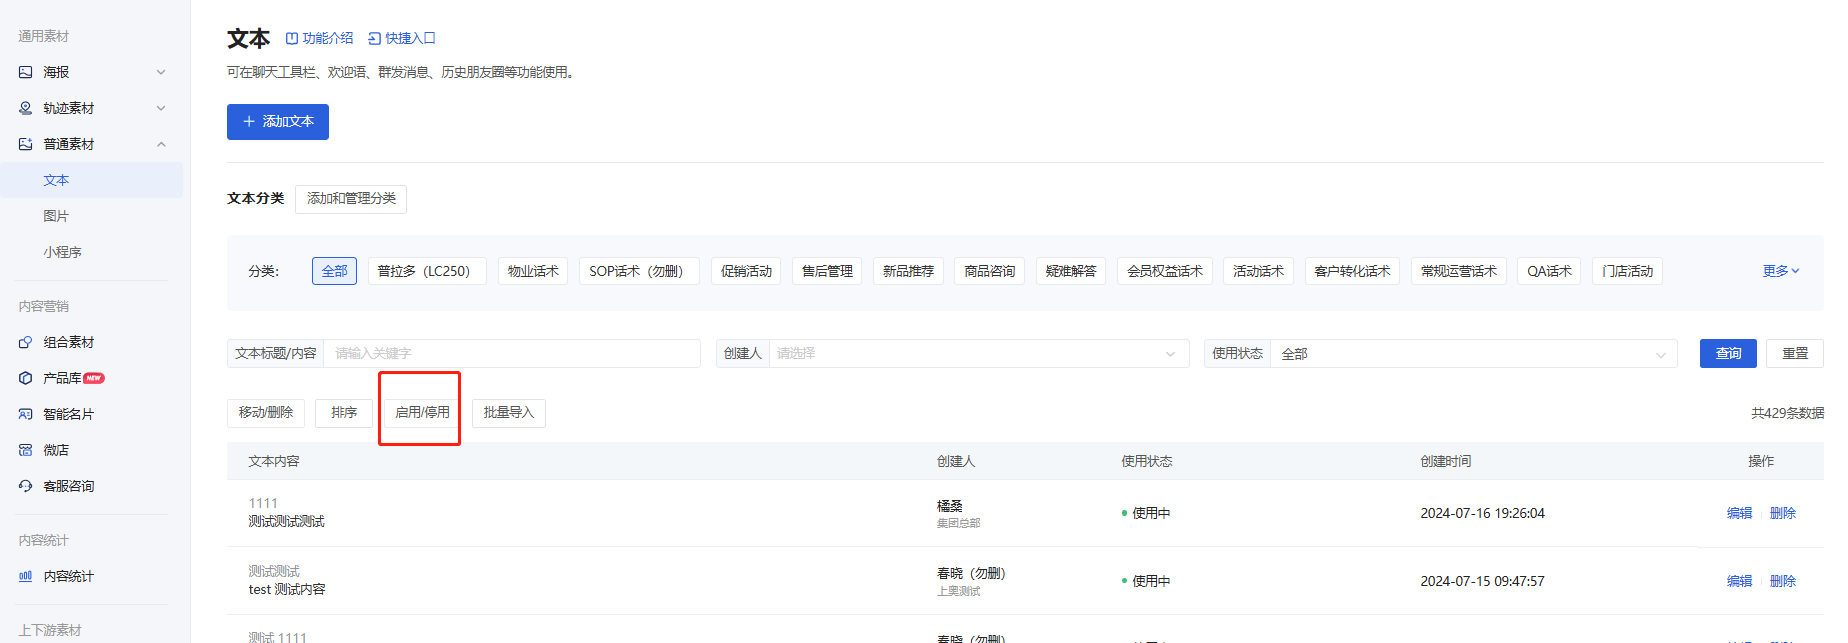Expand the 海报 submenu chevron
Image resolution: width=1848 pixels, height=643 pixels.
161,72
